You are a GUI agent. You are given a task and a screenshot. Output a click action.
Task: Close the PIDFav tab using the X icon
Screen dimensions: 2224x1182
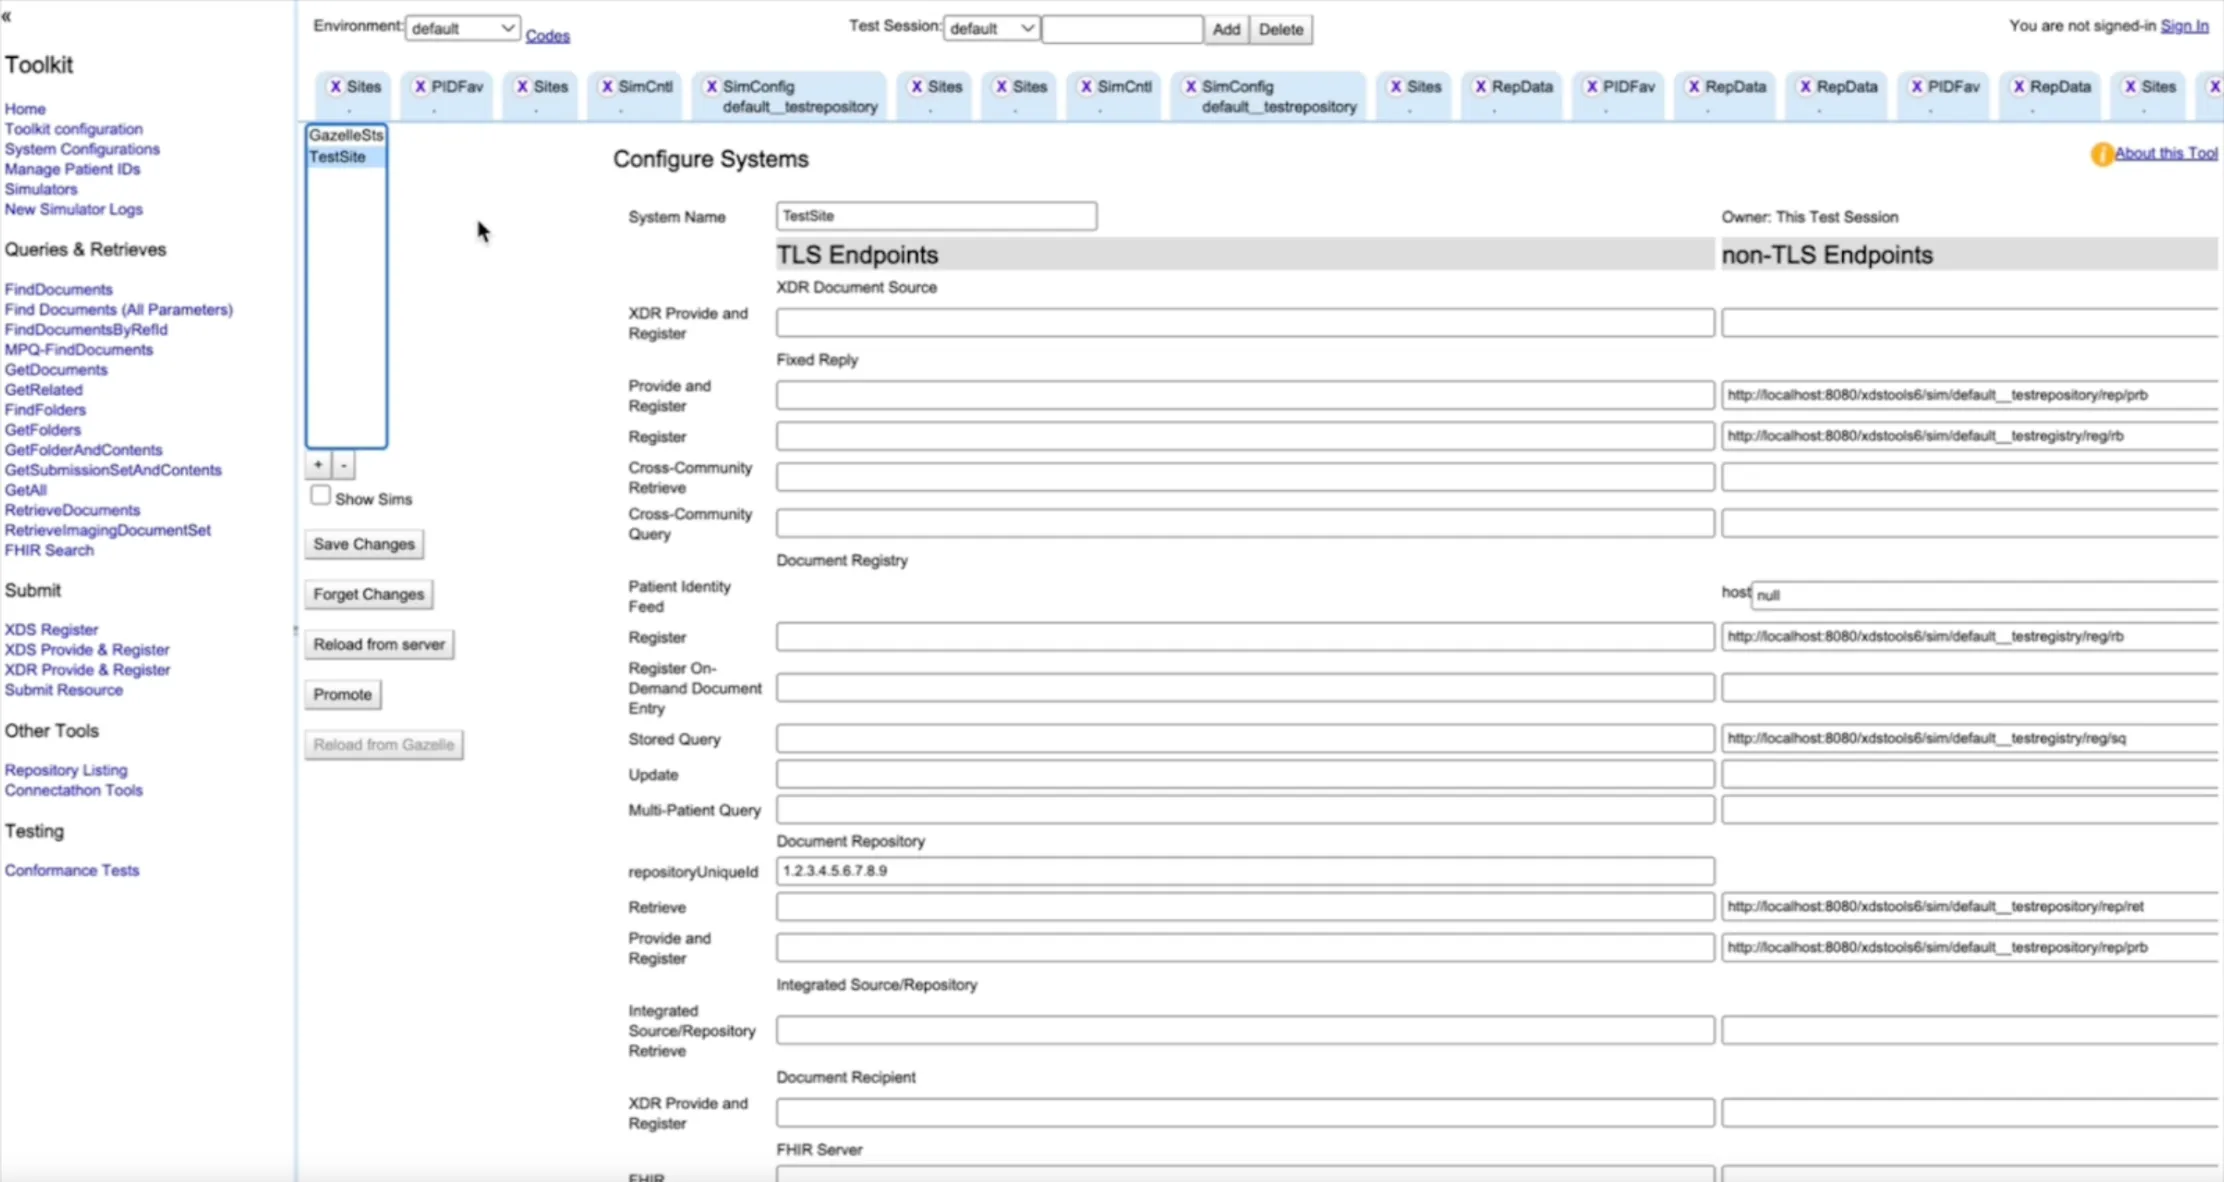[421, 87]
